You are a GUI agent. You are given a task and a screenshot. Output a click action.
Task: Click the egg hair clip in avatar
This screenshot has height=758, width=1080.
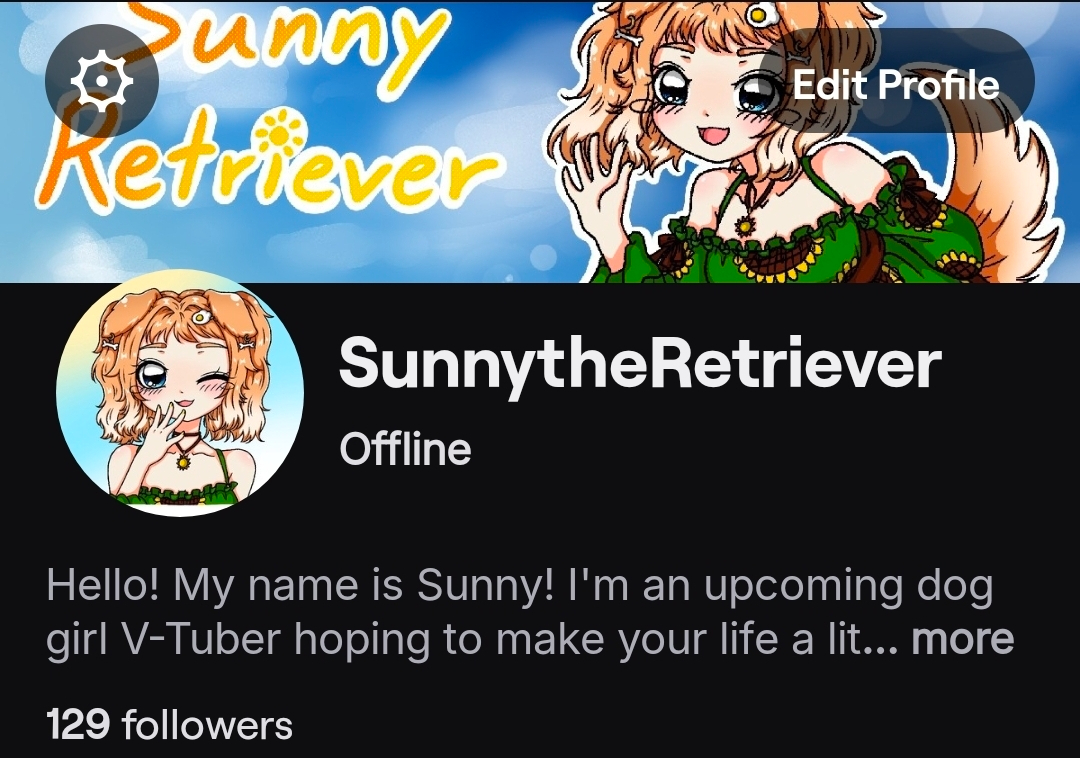[x=199, y=317]
